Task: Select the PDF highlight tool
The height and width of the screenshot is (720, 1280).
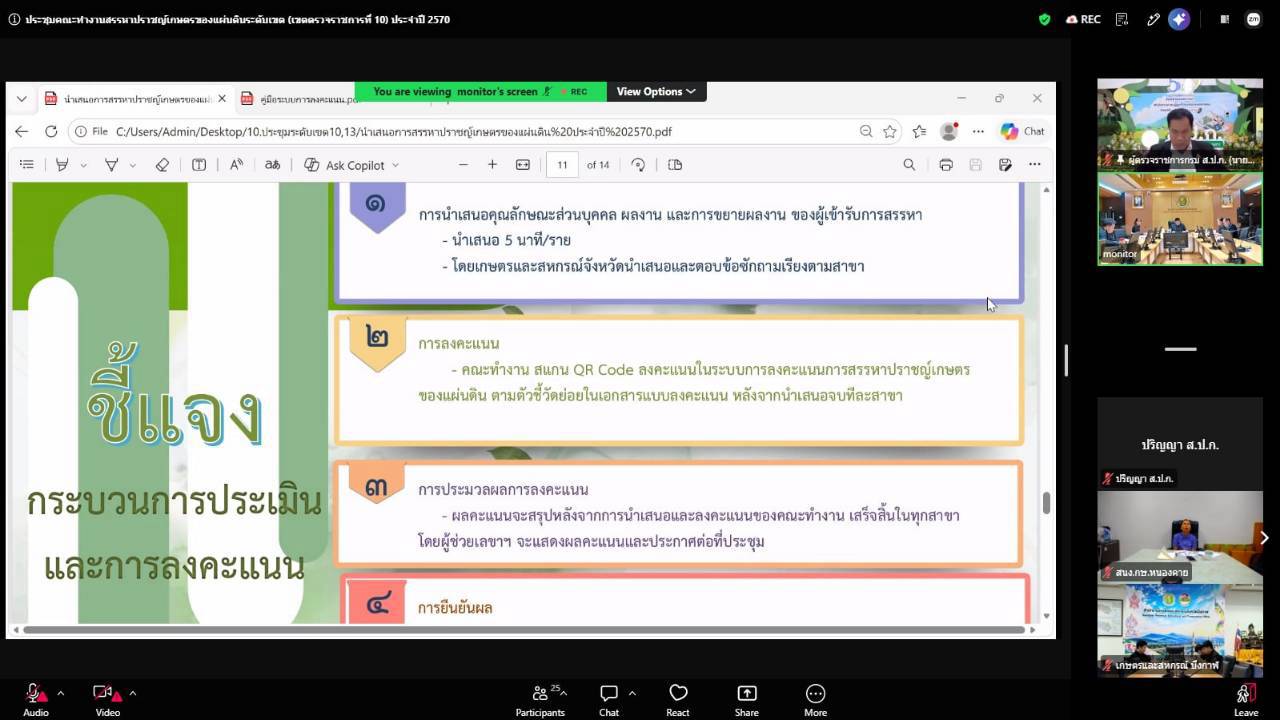Action: 62,165
